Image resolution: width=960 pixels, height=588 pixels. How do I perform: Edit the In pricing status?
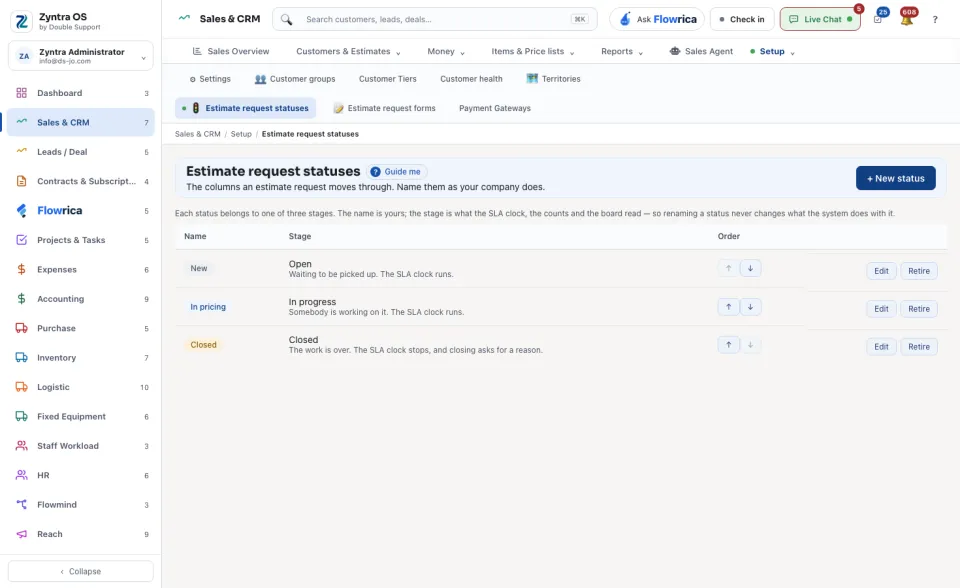click(881, 309)
